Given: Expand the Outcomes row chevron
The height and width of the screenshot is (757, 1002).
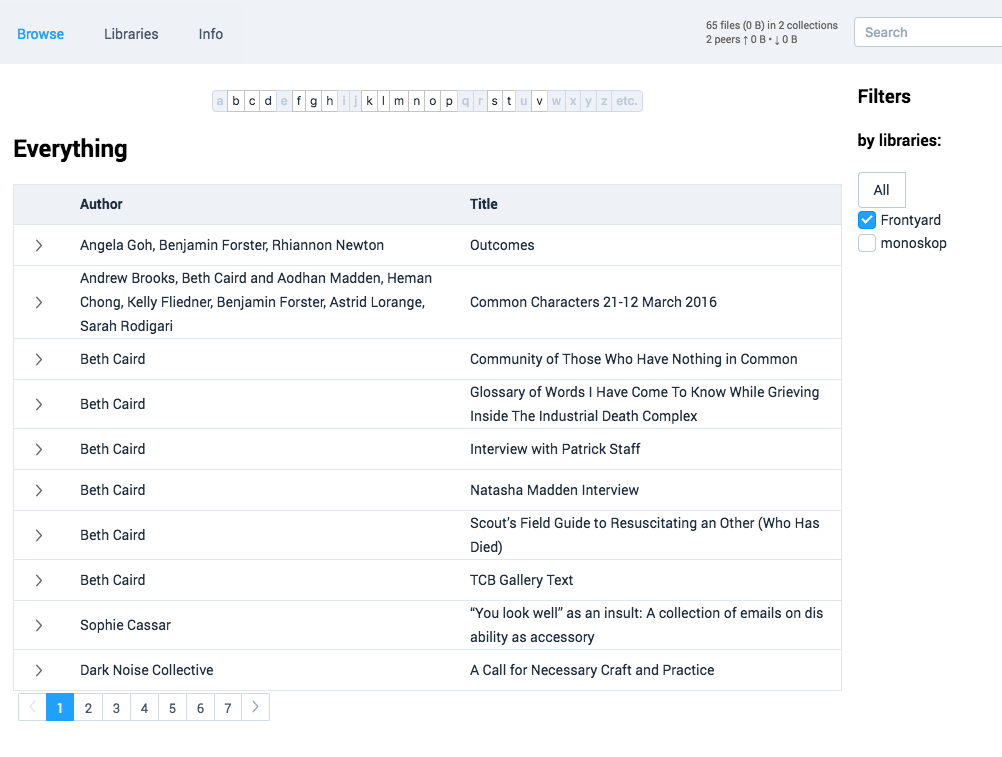Looking at the screenshot, I should pyautogui.click(x=39, y=245).
